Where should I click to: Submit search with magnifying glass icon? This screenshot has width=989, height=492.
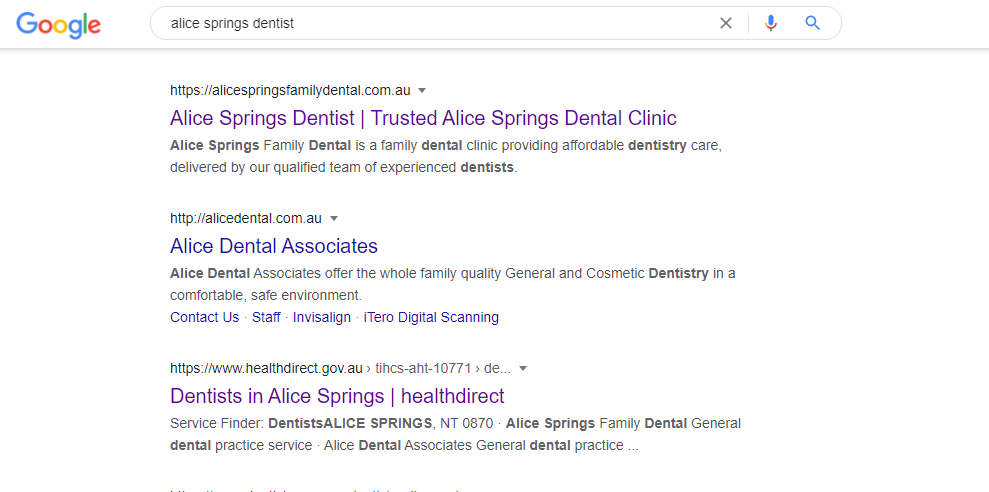point(812,23)
